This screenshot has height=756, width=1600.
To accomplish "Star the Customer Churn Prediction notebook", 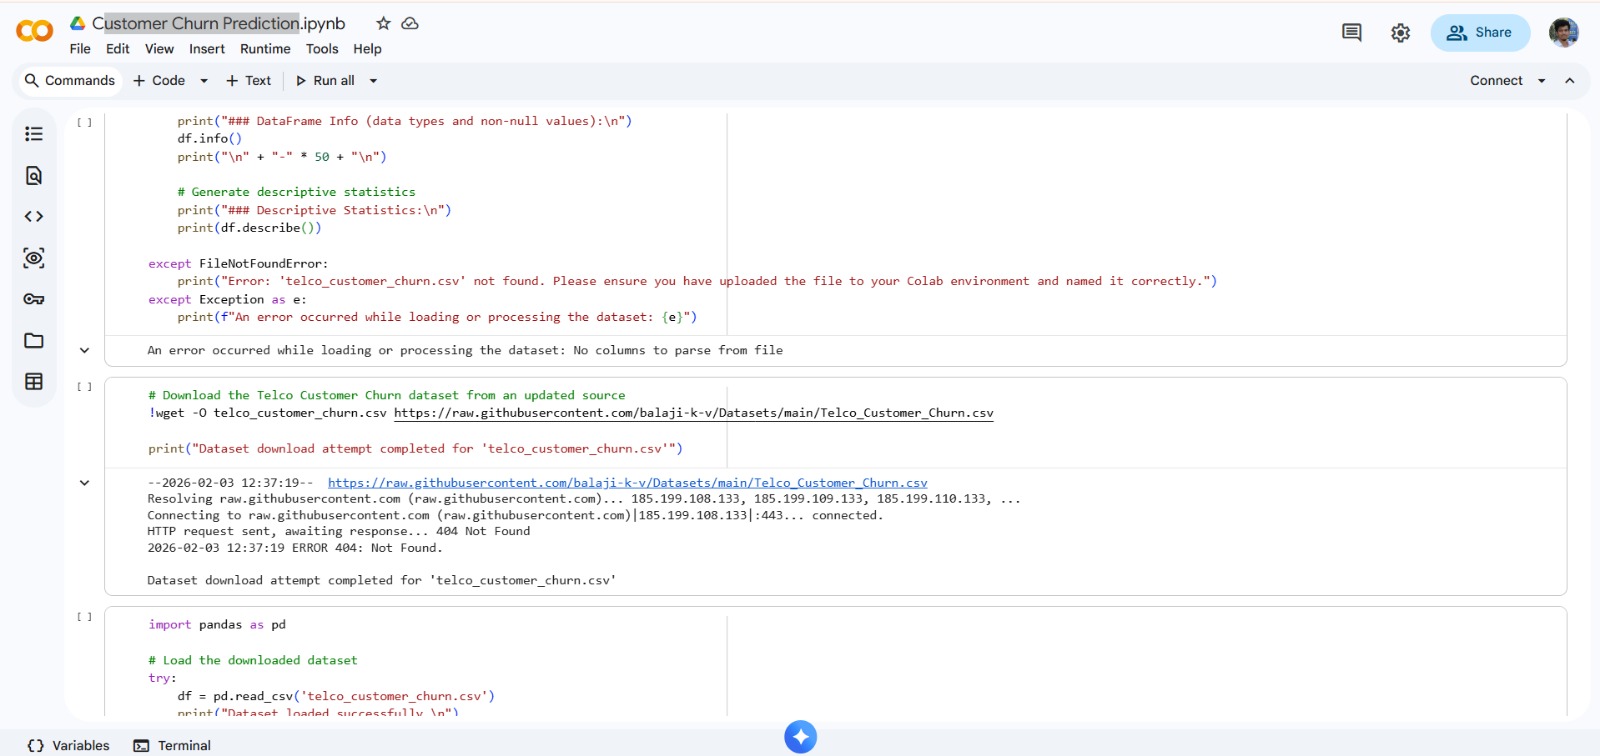I will (x=383, y=23).
